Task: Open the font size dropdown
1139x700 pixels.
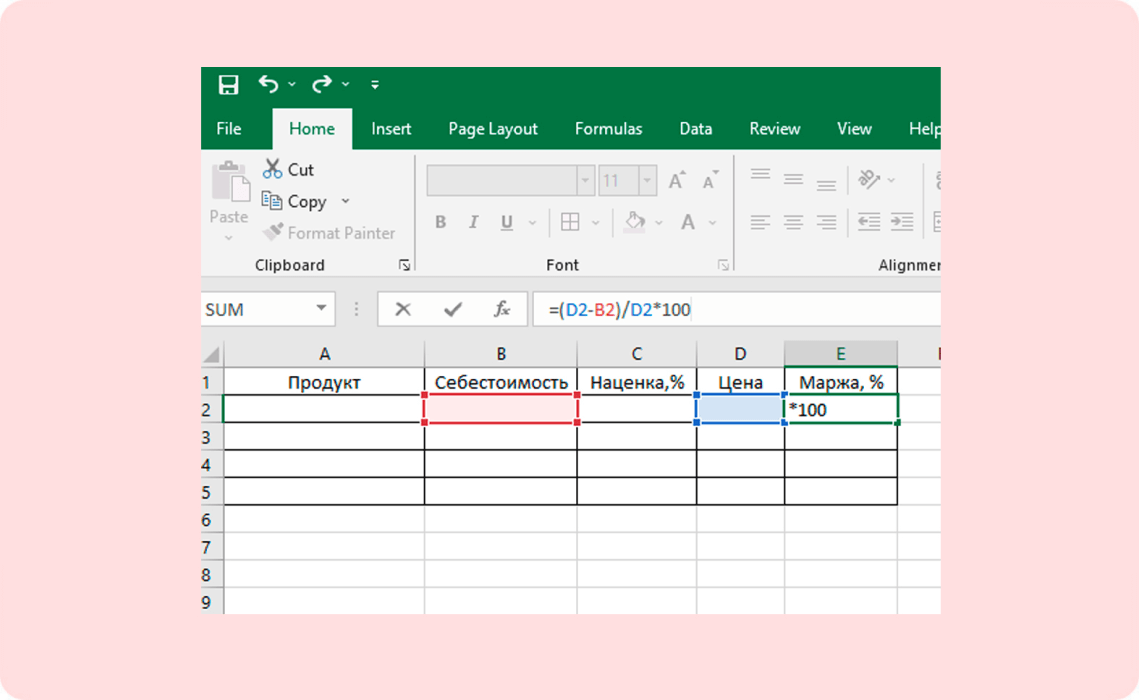Action: 646,180
